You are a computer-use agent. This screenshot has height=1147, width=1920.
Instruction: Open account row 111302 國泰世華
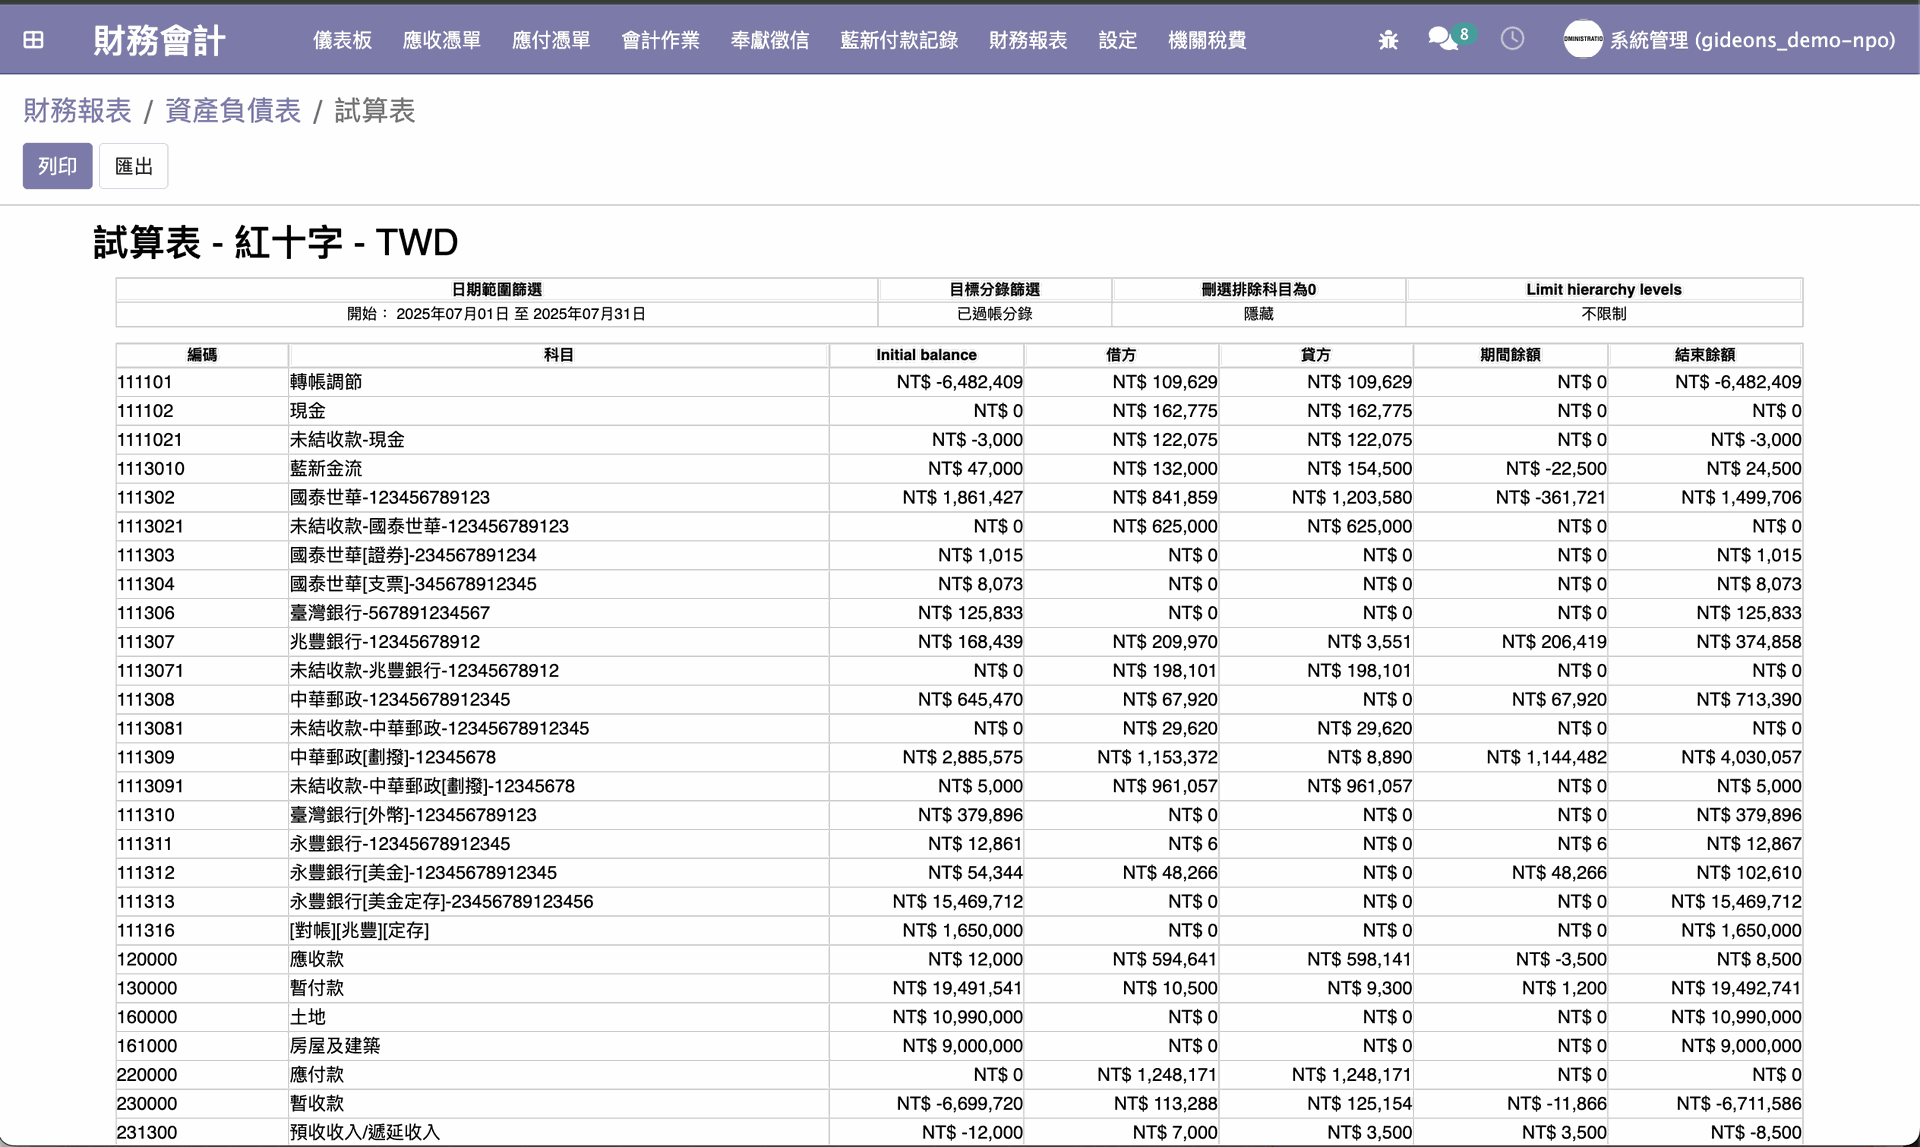click(389, 497)
